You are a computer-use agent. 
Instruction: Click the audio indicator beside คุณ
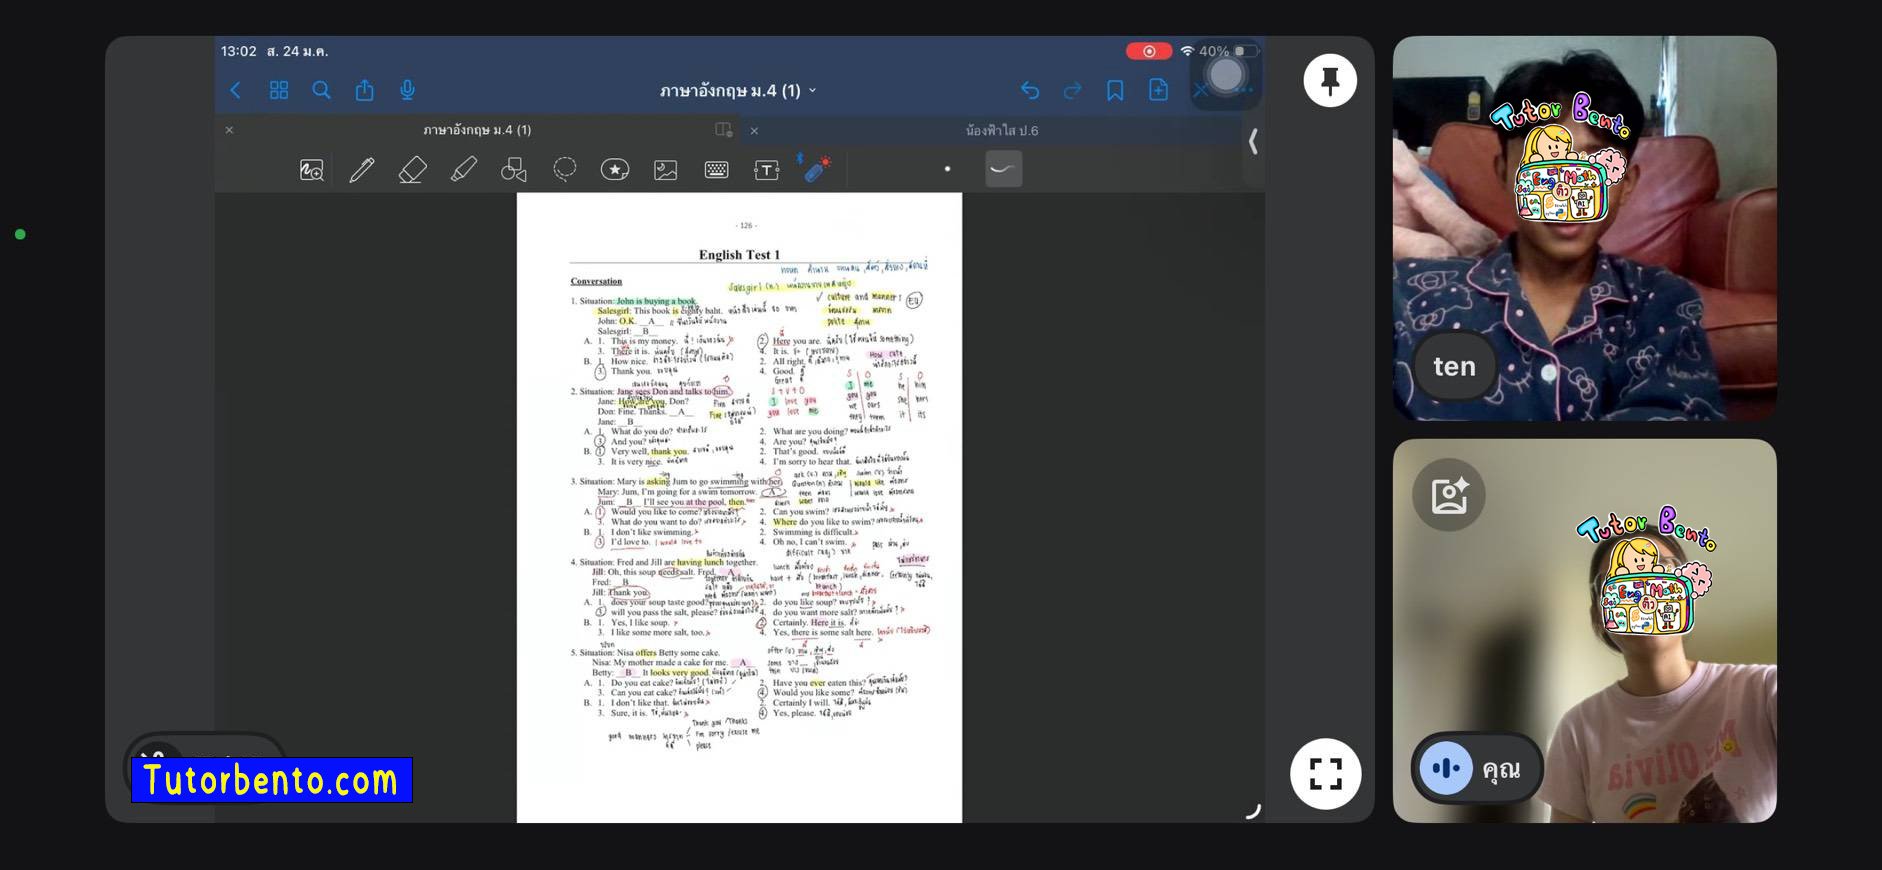click(x=1446, y=768)
